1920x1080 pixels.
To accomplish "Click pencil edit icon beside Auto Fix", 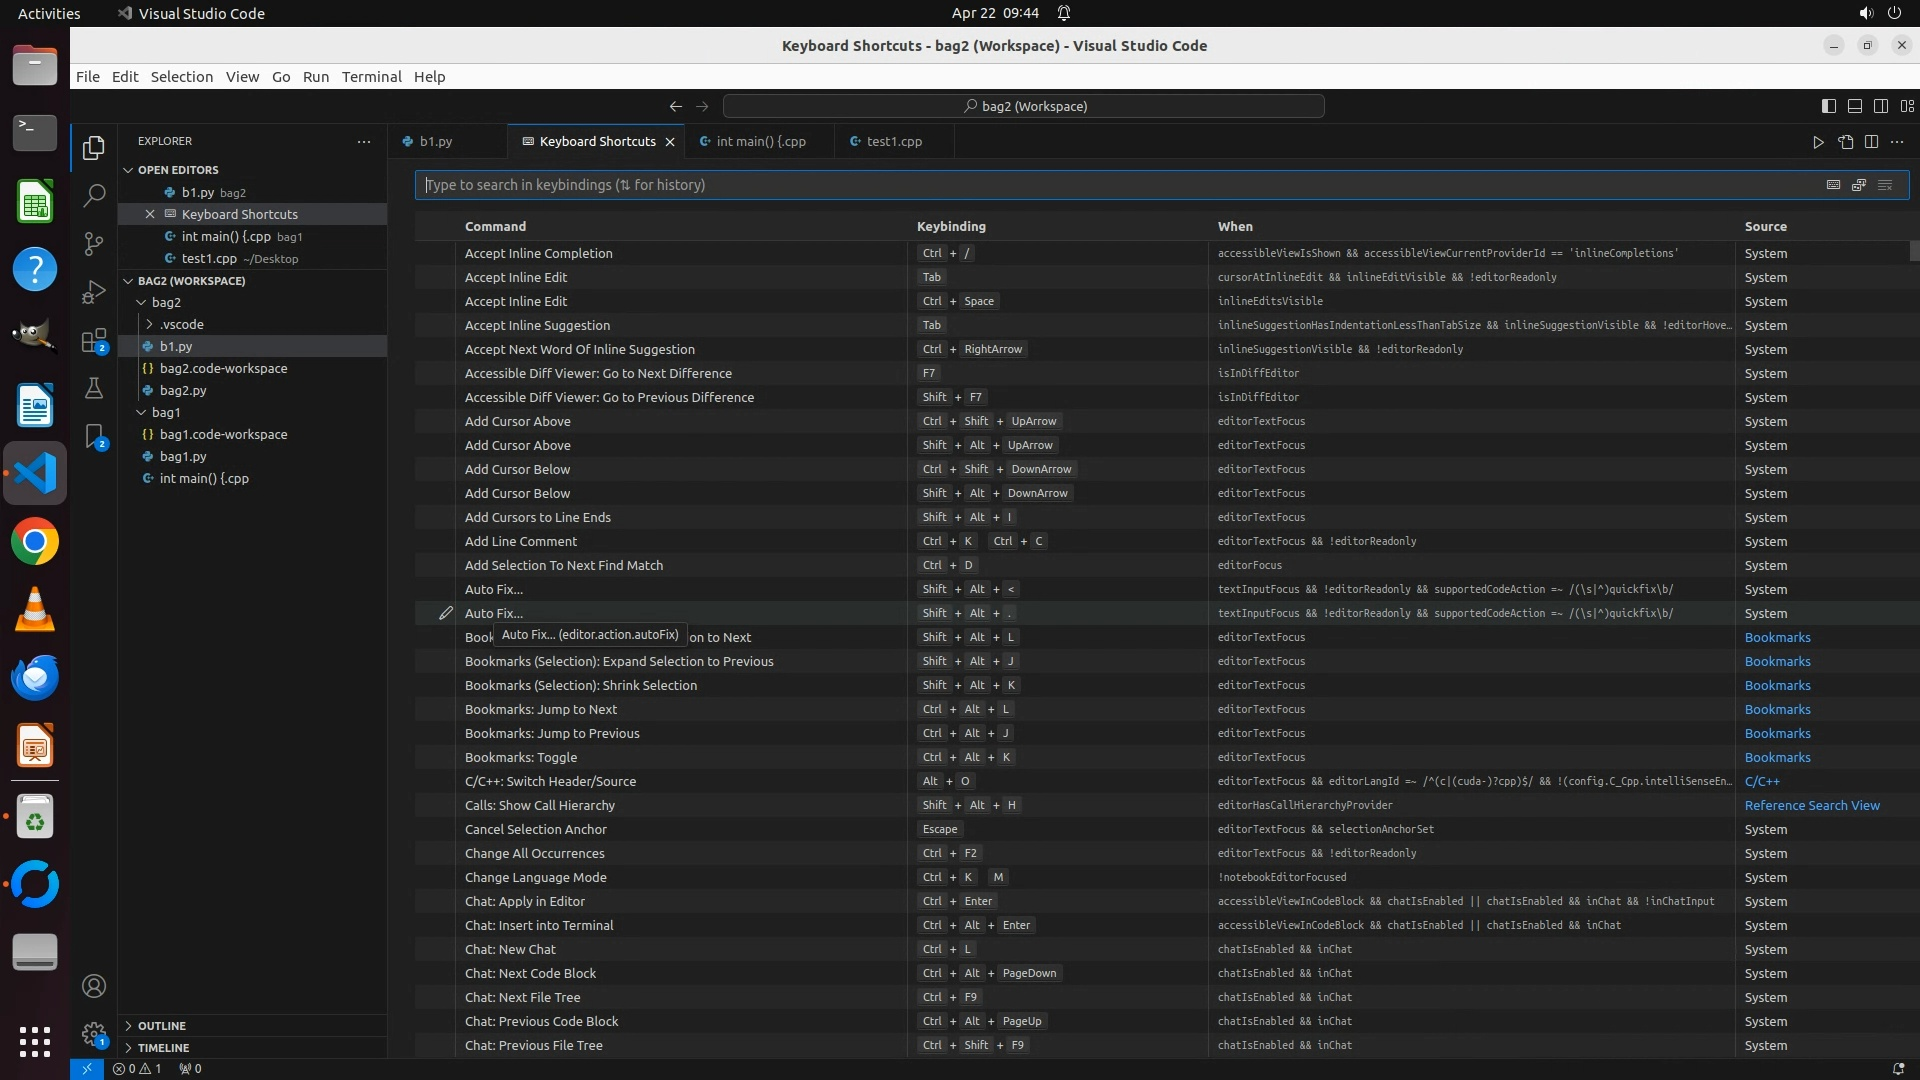I will pos(446,613).
